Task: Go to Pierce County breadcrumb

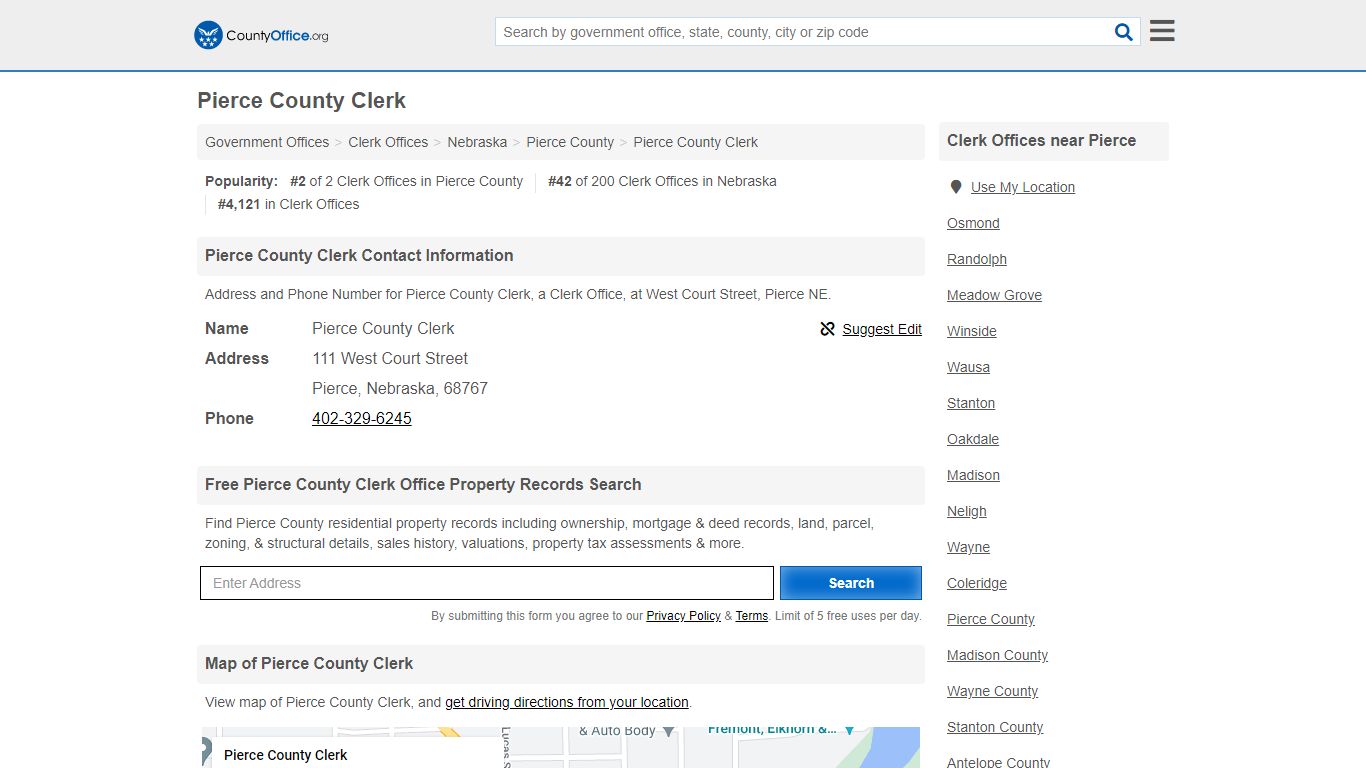Action: click(570, 142)
